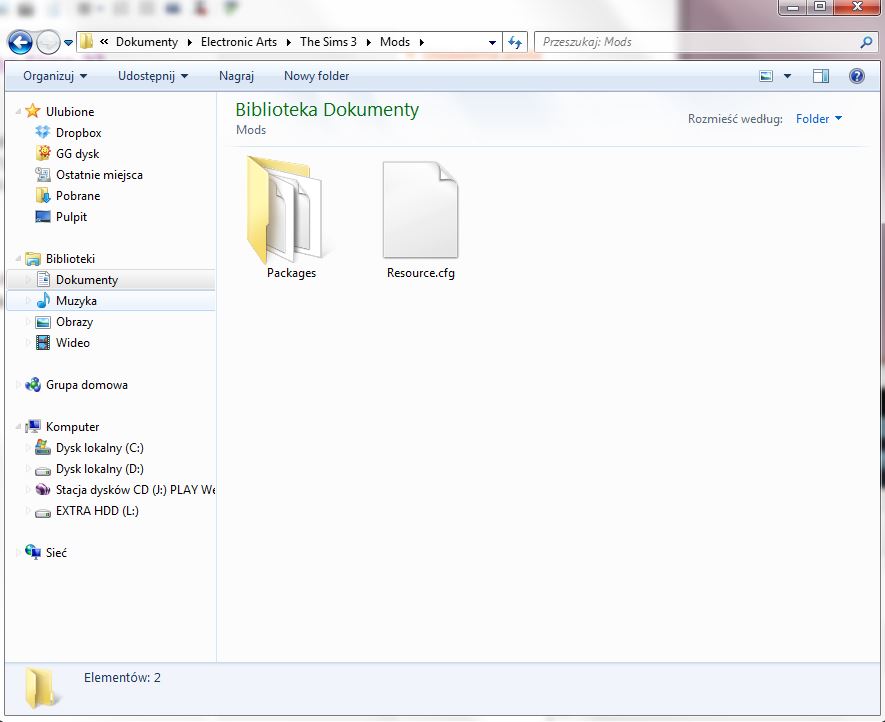
Task: Select Electronic Arts in the address path
Action: (x=239, y=42)
